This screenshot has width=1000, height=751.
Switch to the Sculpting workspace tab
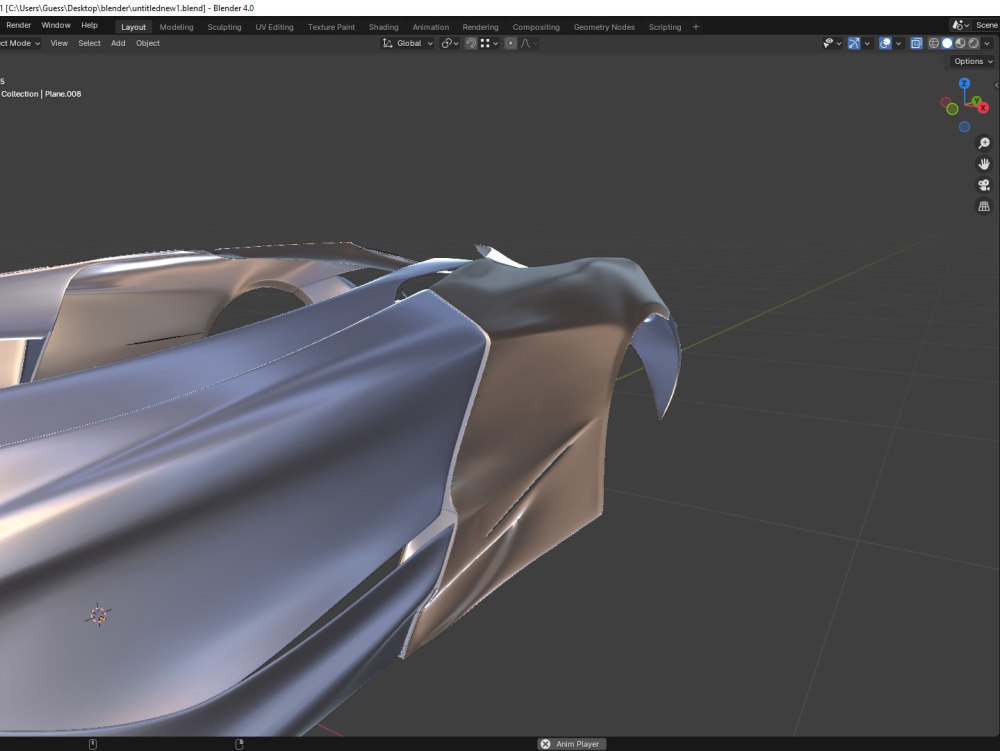click(x=224, y=27)
